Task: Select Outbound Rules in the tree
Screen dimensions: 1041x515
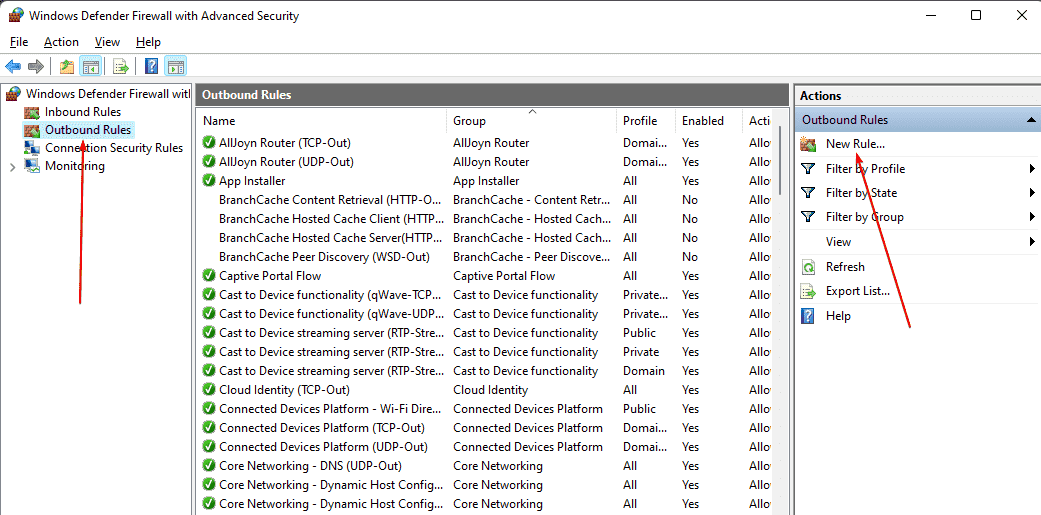Action: click(88, 130)
